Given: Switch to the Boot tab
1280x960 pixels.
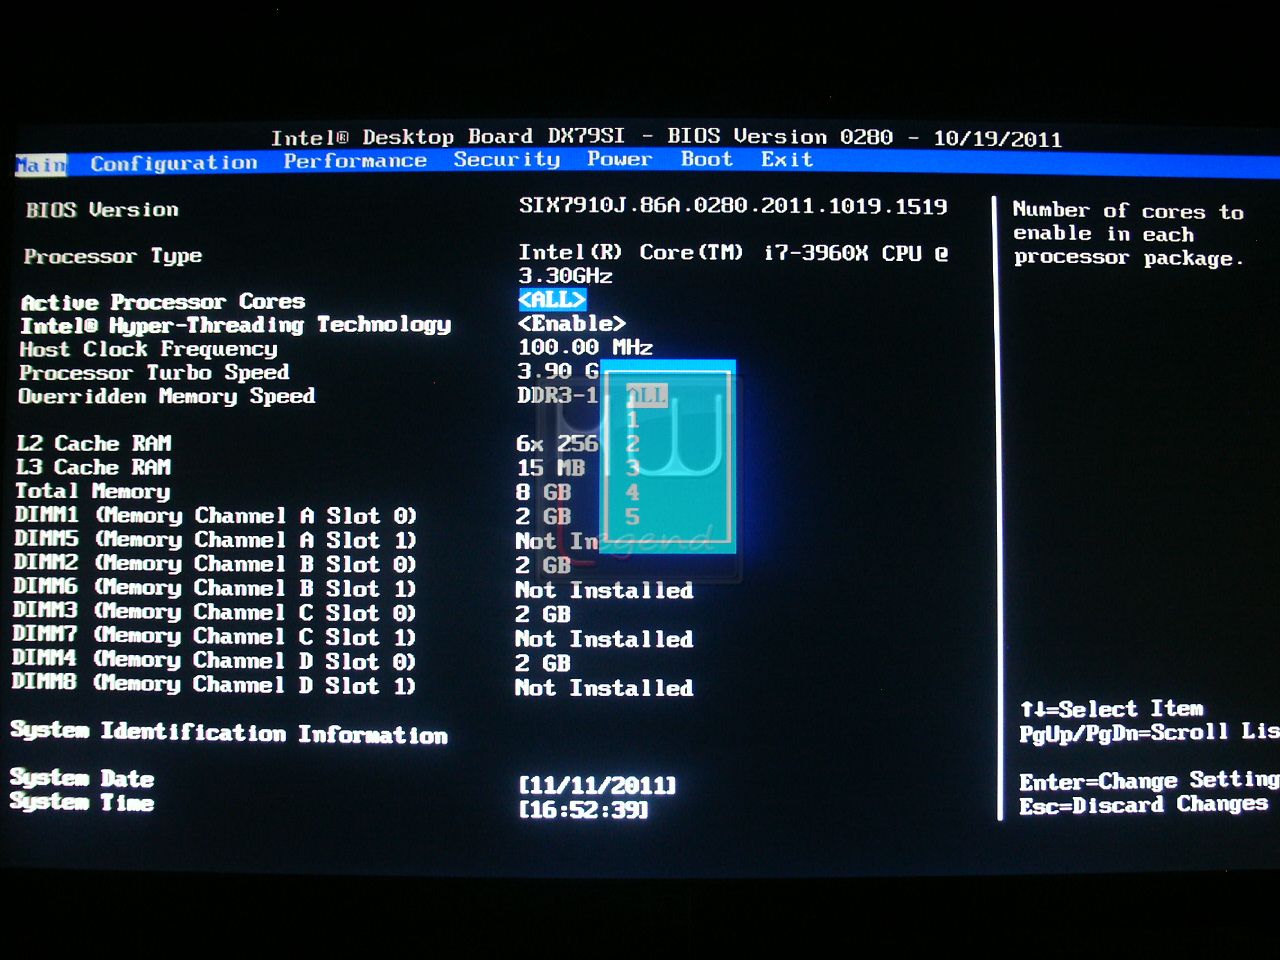Looking at the screenshot, I should 707,159.
